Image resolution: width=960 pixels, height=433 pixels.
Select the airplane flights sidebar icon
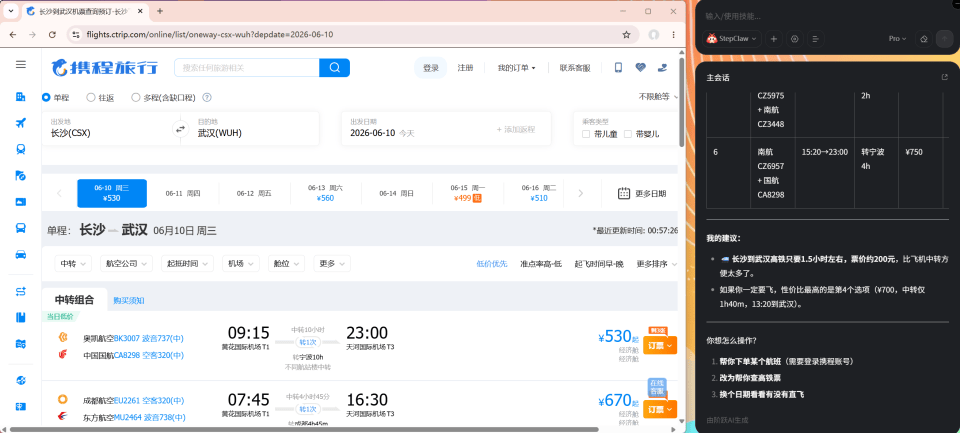click(21, 123)
